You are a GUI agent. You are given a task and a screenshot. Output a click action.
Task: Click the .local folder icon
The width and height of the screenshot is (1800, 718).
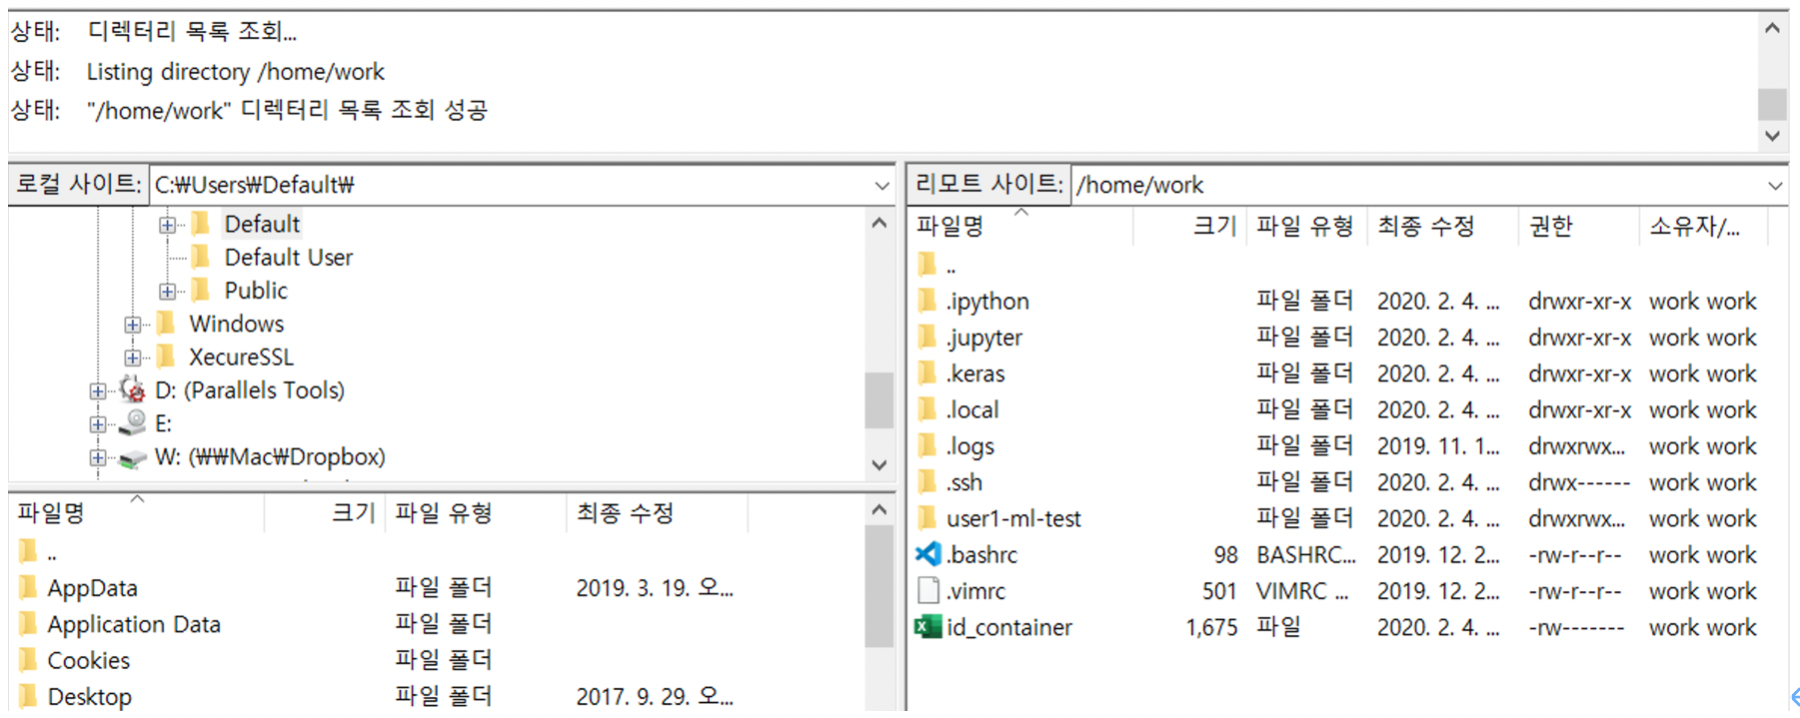928,409
